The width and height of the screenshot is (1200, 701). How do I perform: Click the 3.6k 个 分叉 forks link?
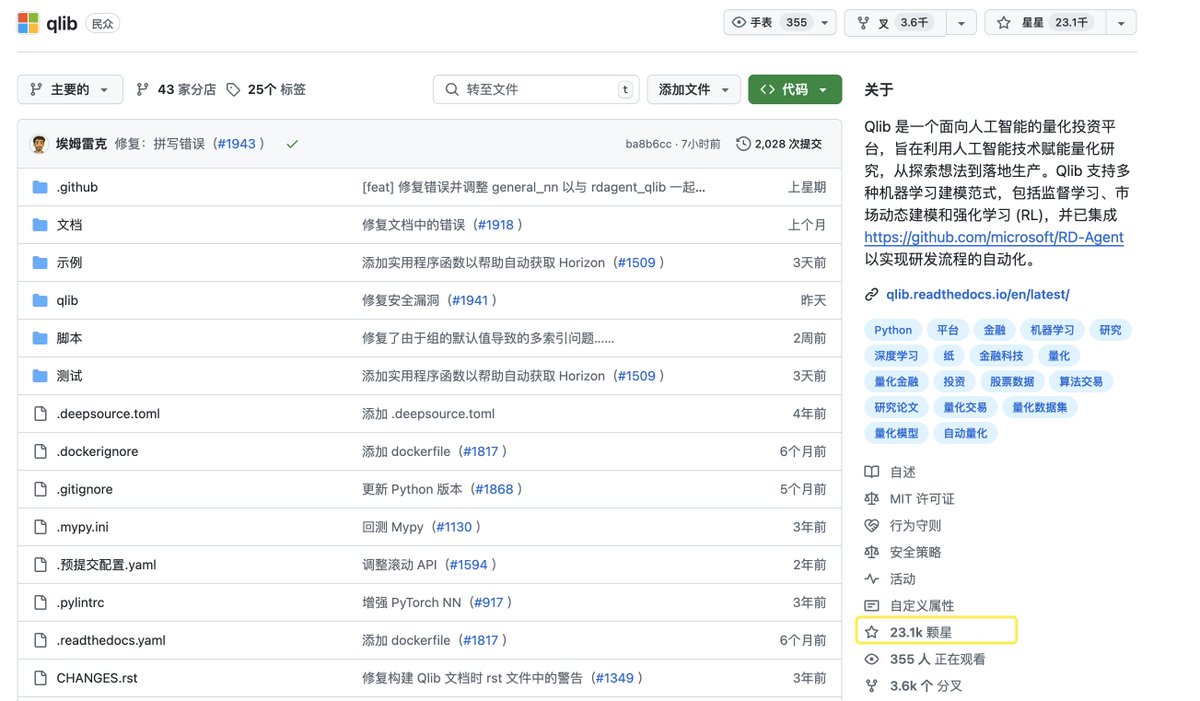click(x=926, y=686)
